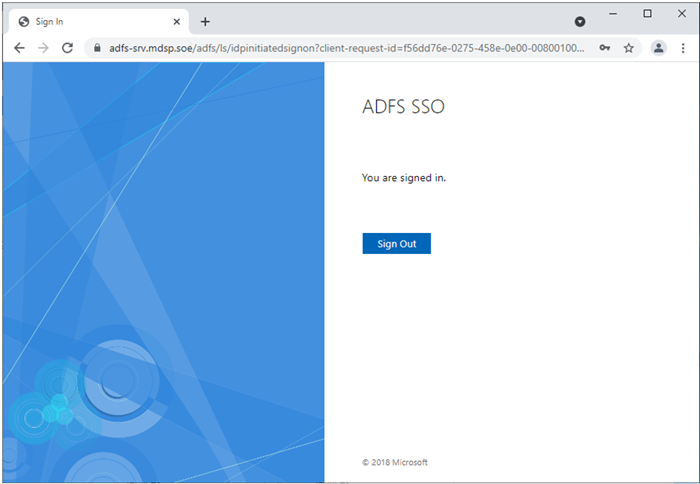Minimize the Chrome window
This screenshot has height=484, width=700.
[x=613, y=14]
